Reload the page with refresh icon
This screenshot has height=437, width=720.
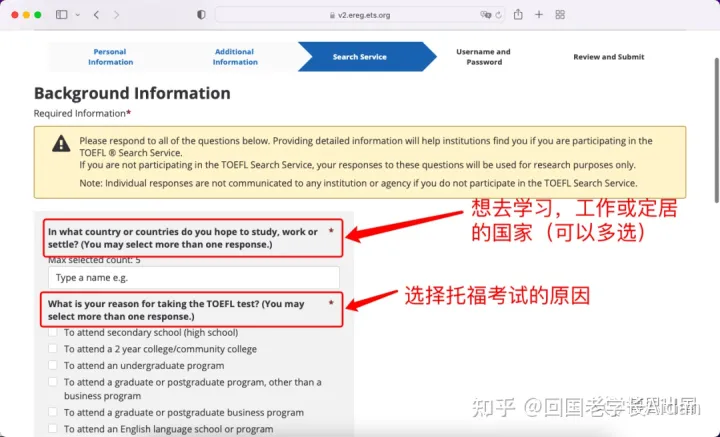click(498, 15)
